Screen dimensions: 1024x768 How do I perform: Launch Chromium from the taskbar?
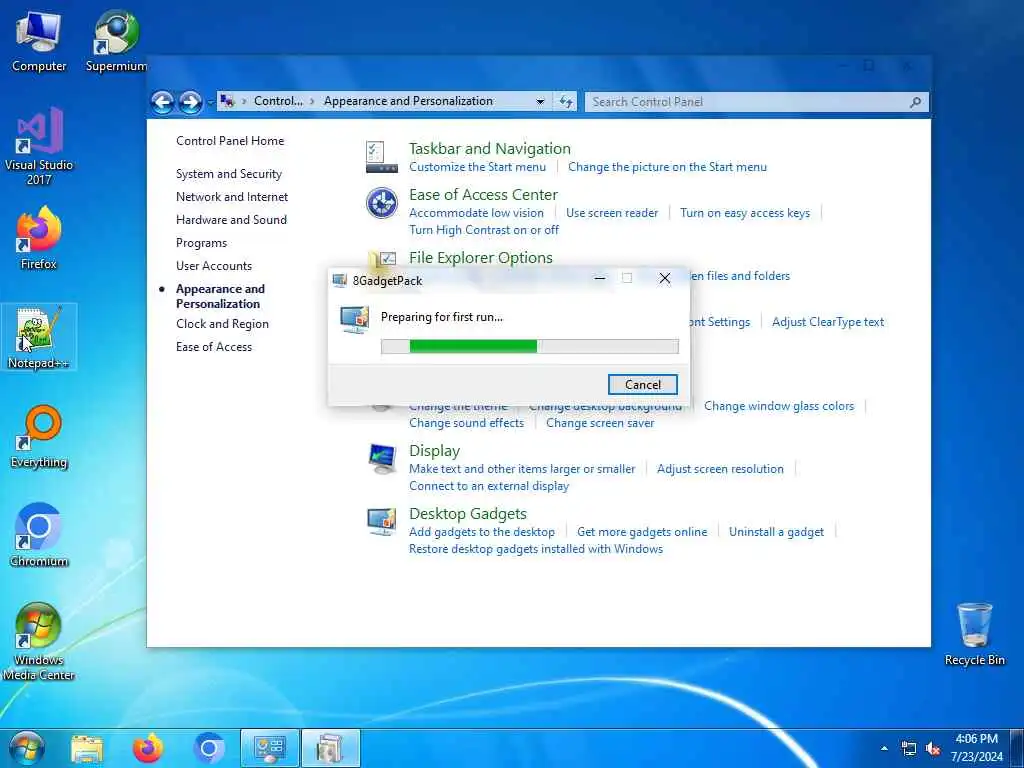pos(209,748)
